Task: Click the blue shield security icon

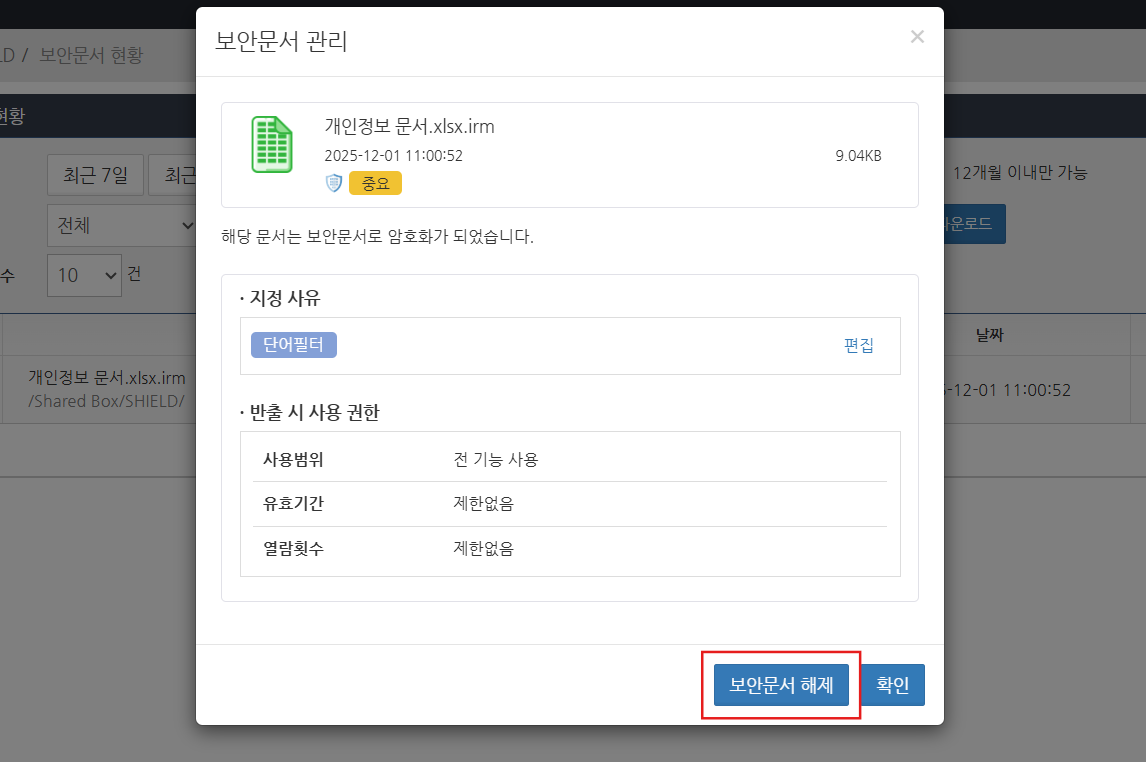Action: tap(334, 183)
